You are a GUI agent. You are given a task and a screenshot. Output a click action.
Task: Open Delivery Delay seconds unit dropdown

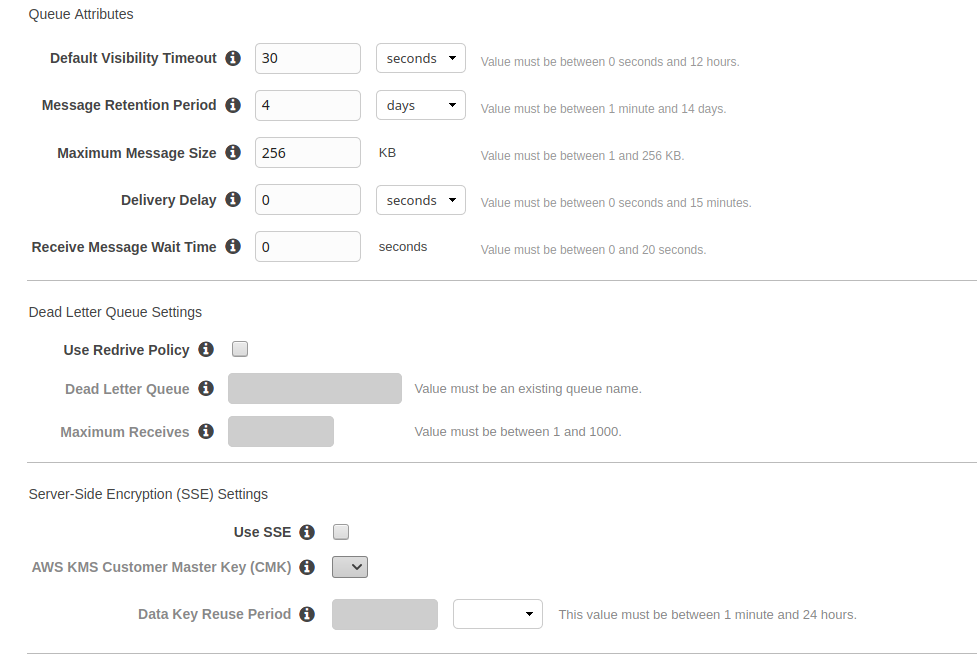[421, 200]
